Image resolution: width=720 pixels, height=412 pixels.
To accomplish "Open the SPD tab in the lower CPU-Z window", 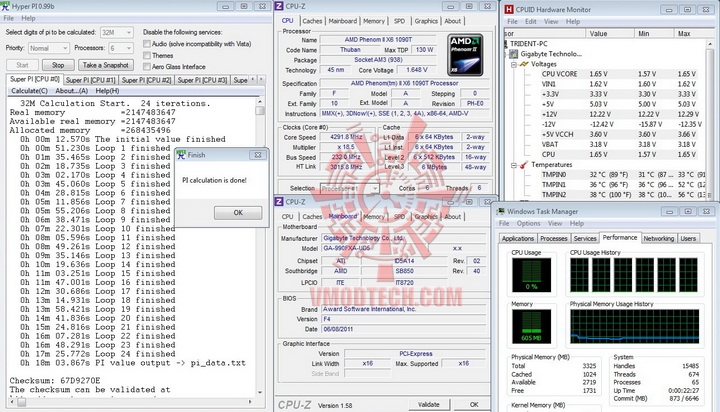I will tap(399, 217).
